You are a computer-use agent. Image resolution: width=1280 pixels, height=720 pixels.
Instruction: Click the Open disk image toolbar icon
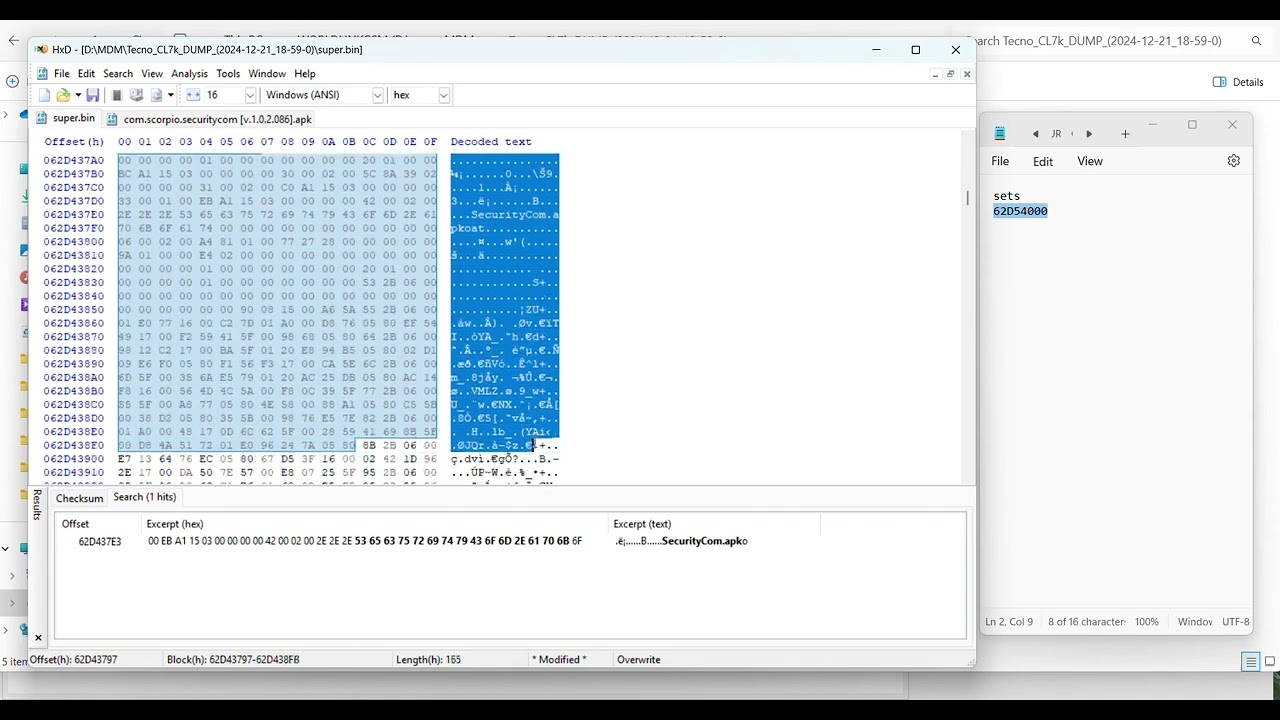click(x=156, y=95)
